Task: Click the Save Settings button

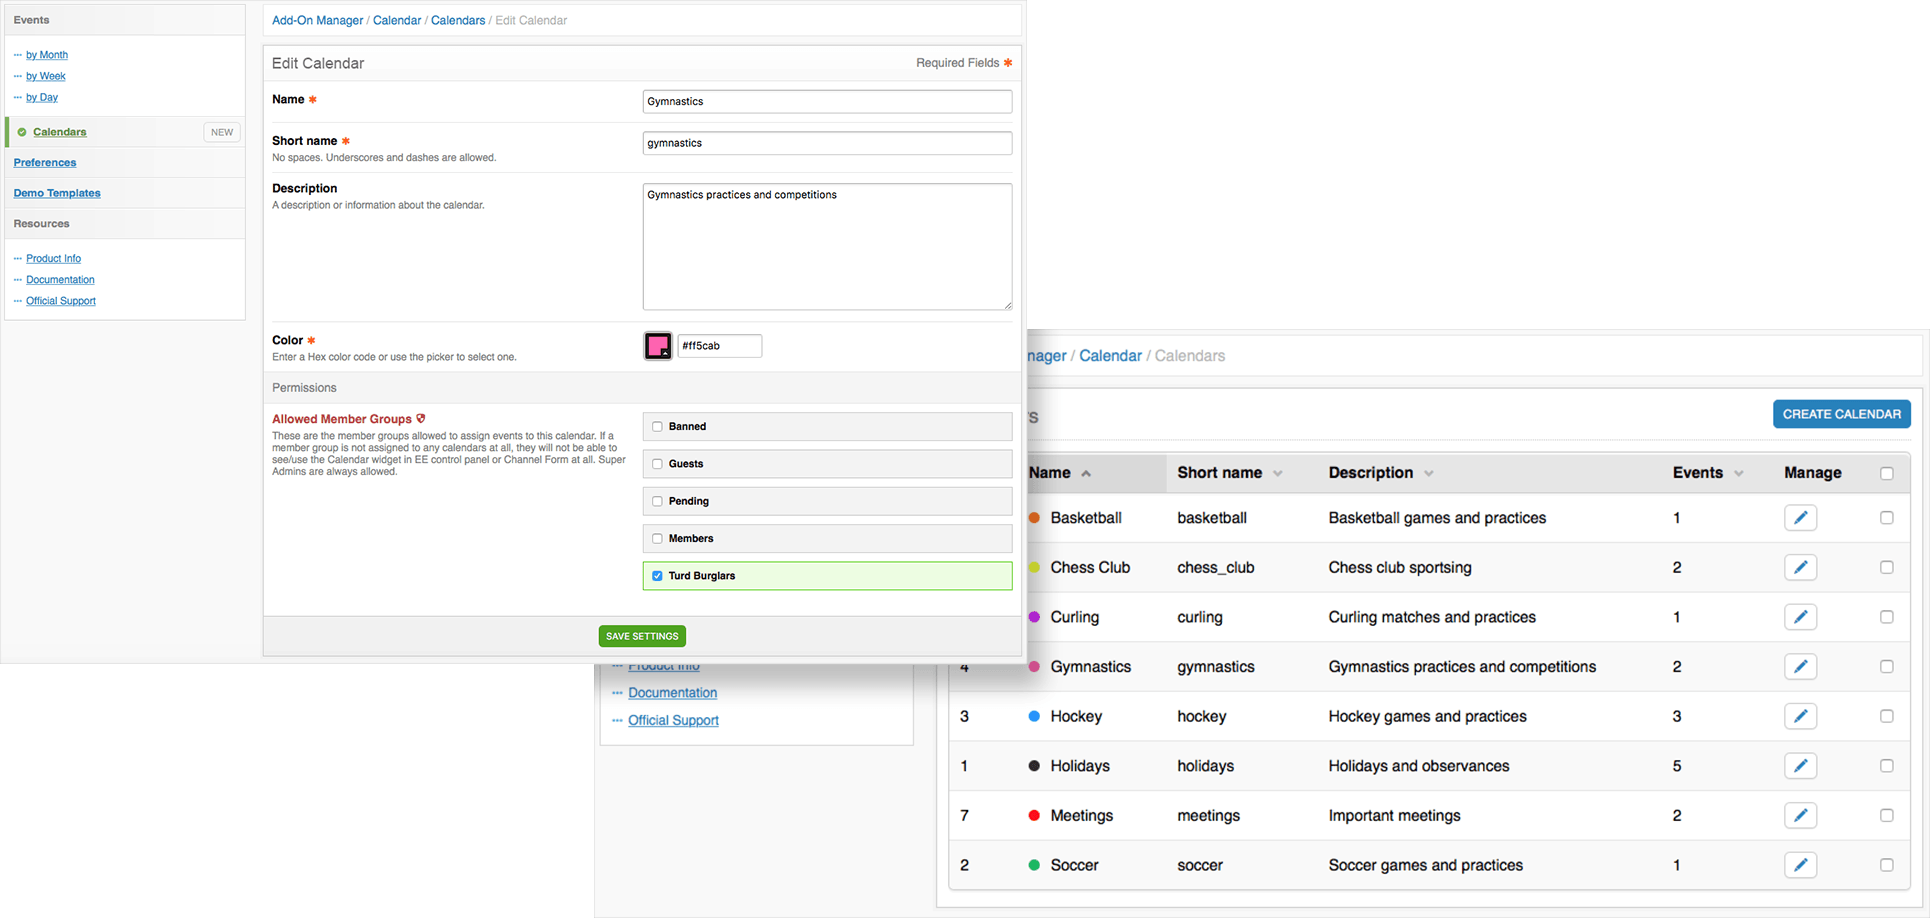Action: click(x=642, y=636)
